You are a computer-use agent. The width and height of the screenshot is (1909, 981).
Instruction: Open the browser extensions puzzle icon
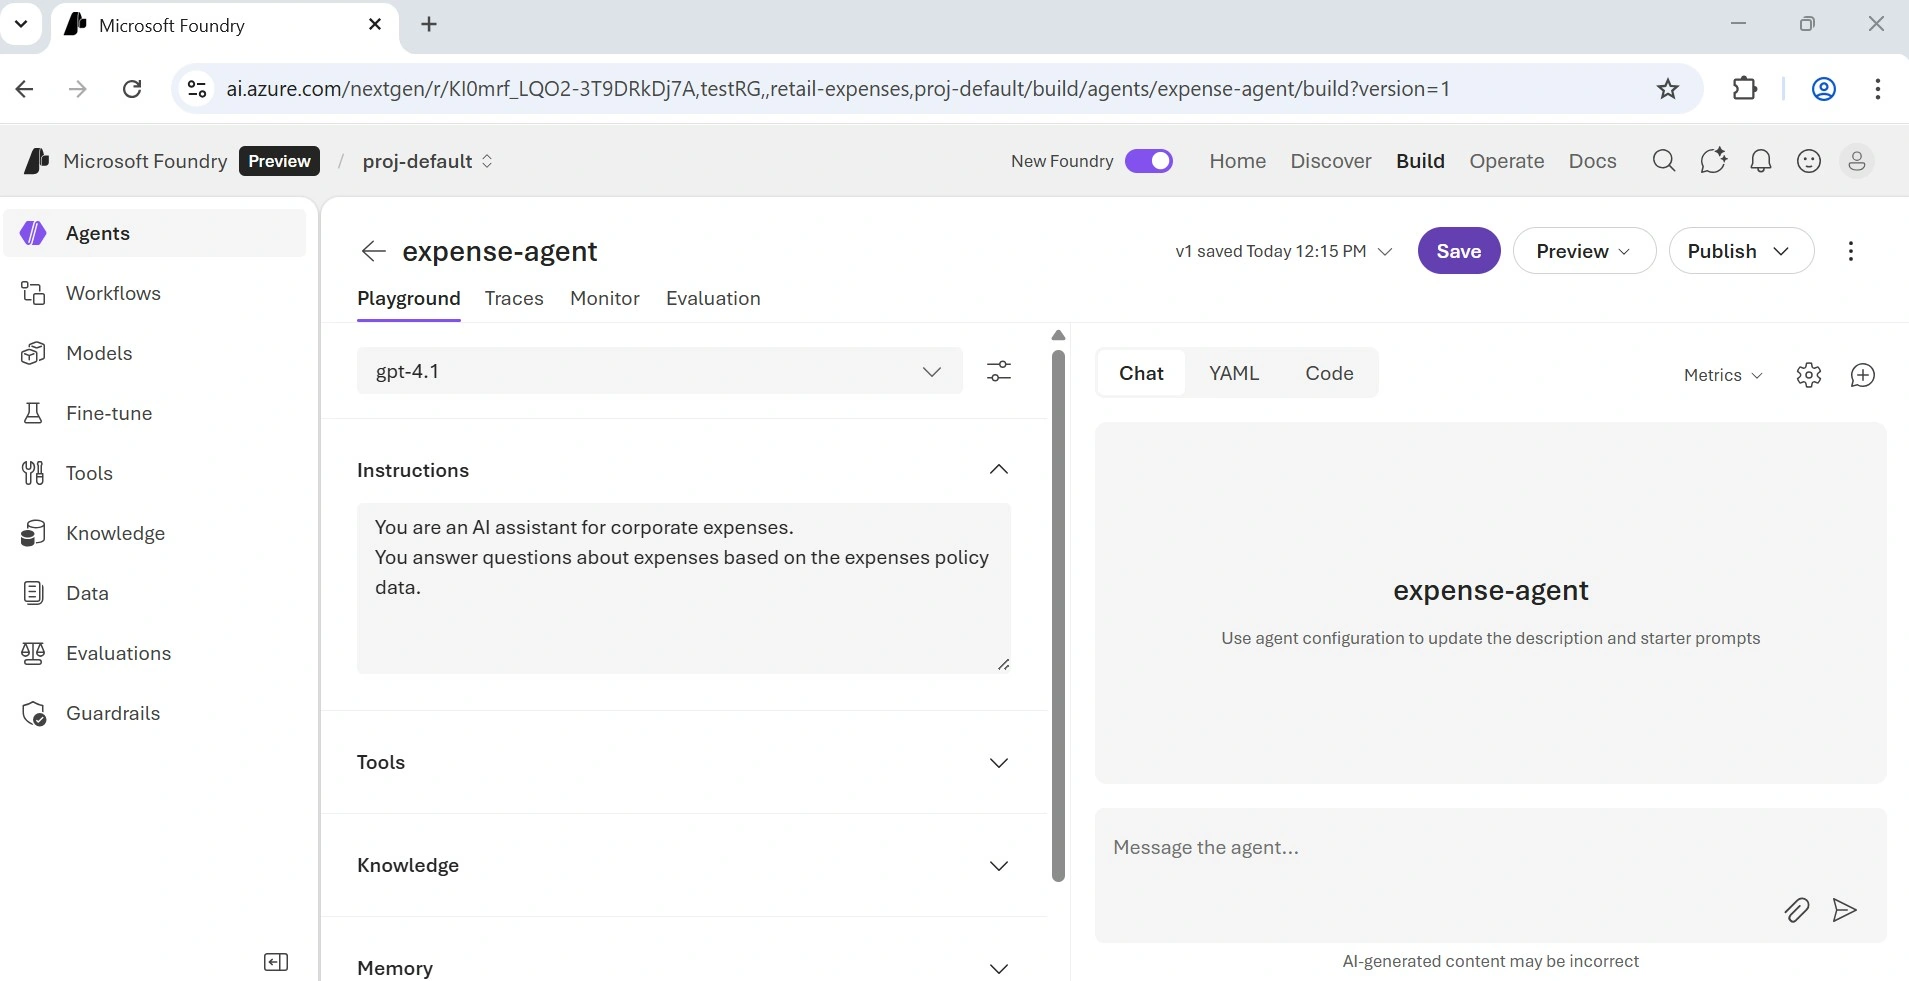(x=1745, y=89)
